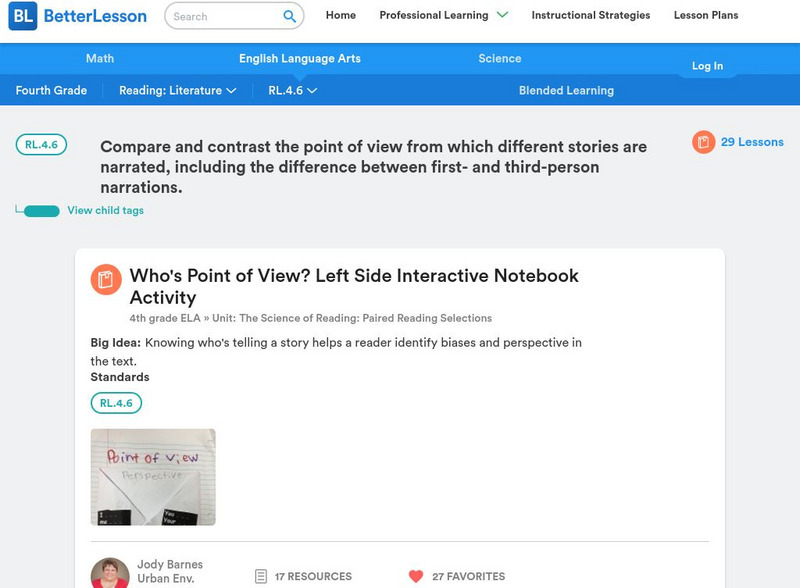This screenshot has height=588, width=800.
Task: Open Instructional Strategies menu item
Action: coord(590,16)
